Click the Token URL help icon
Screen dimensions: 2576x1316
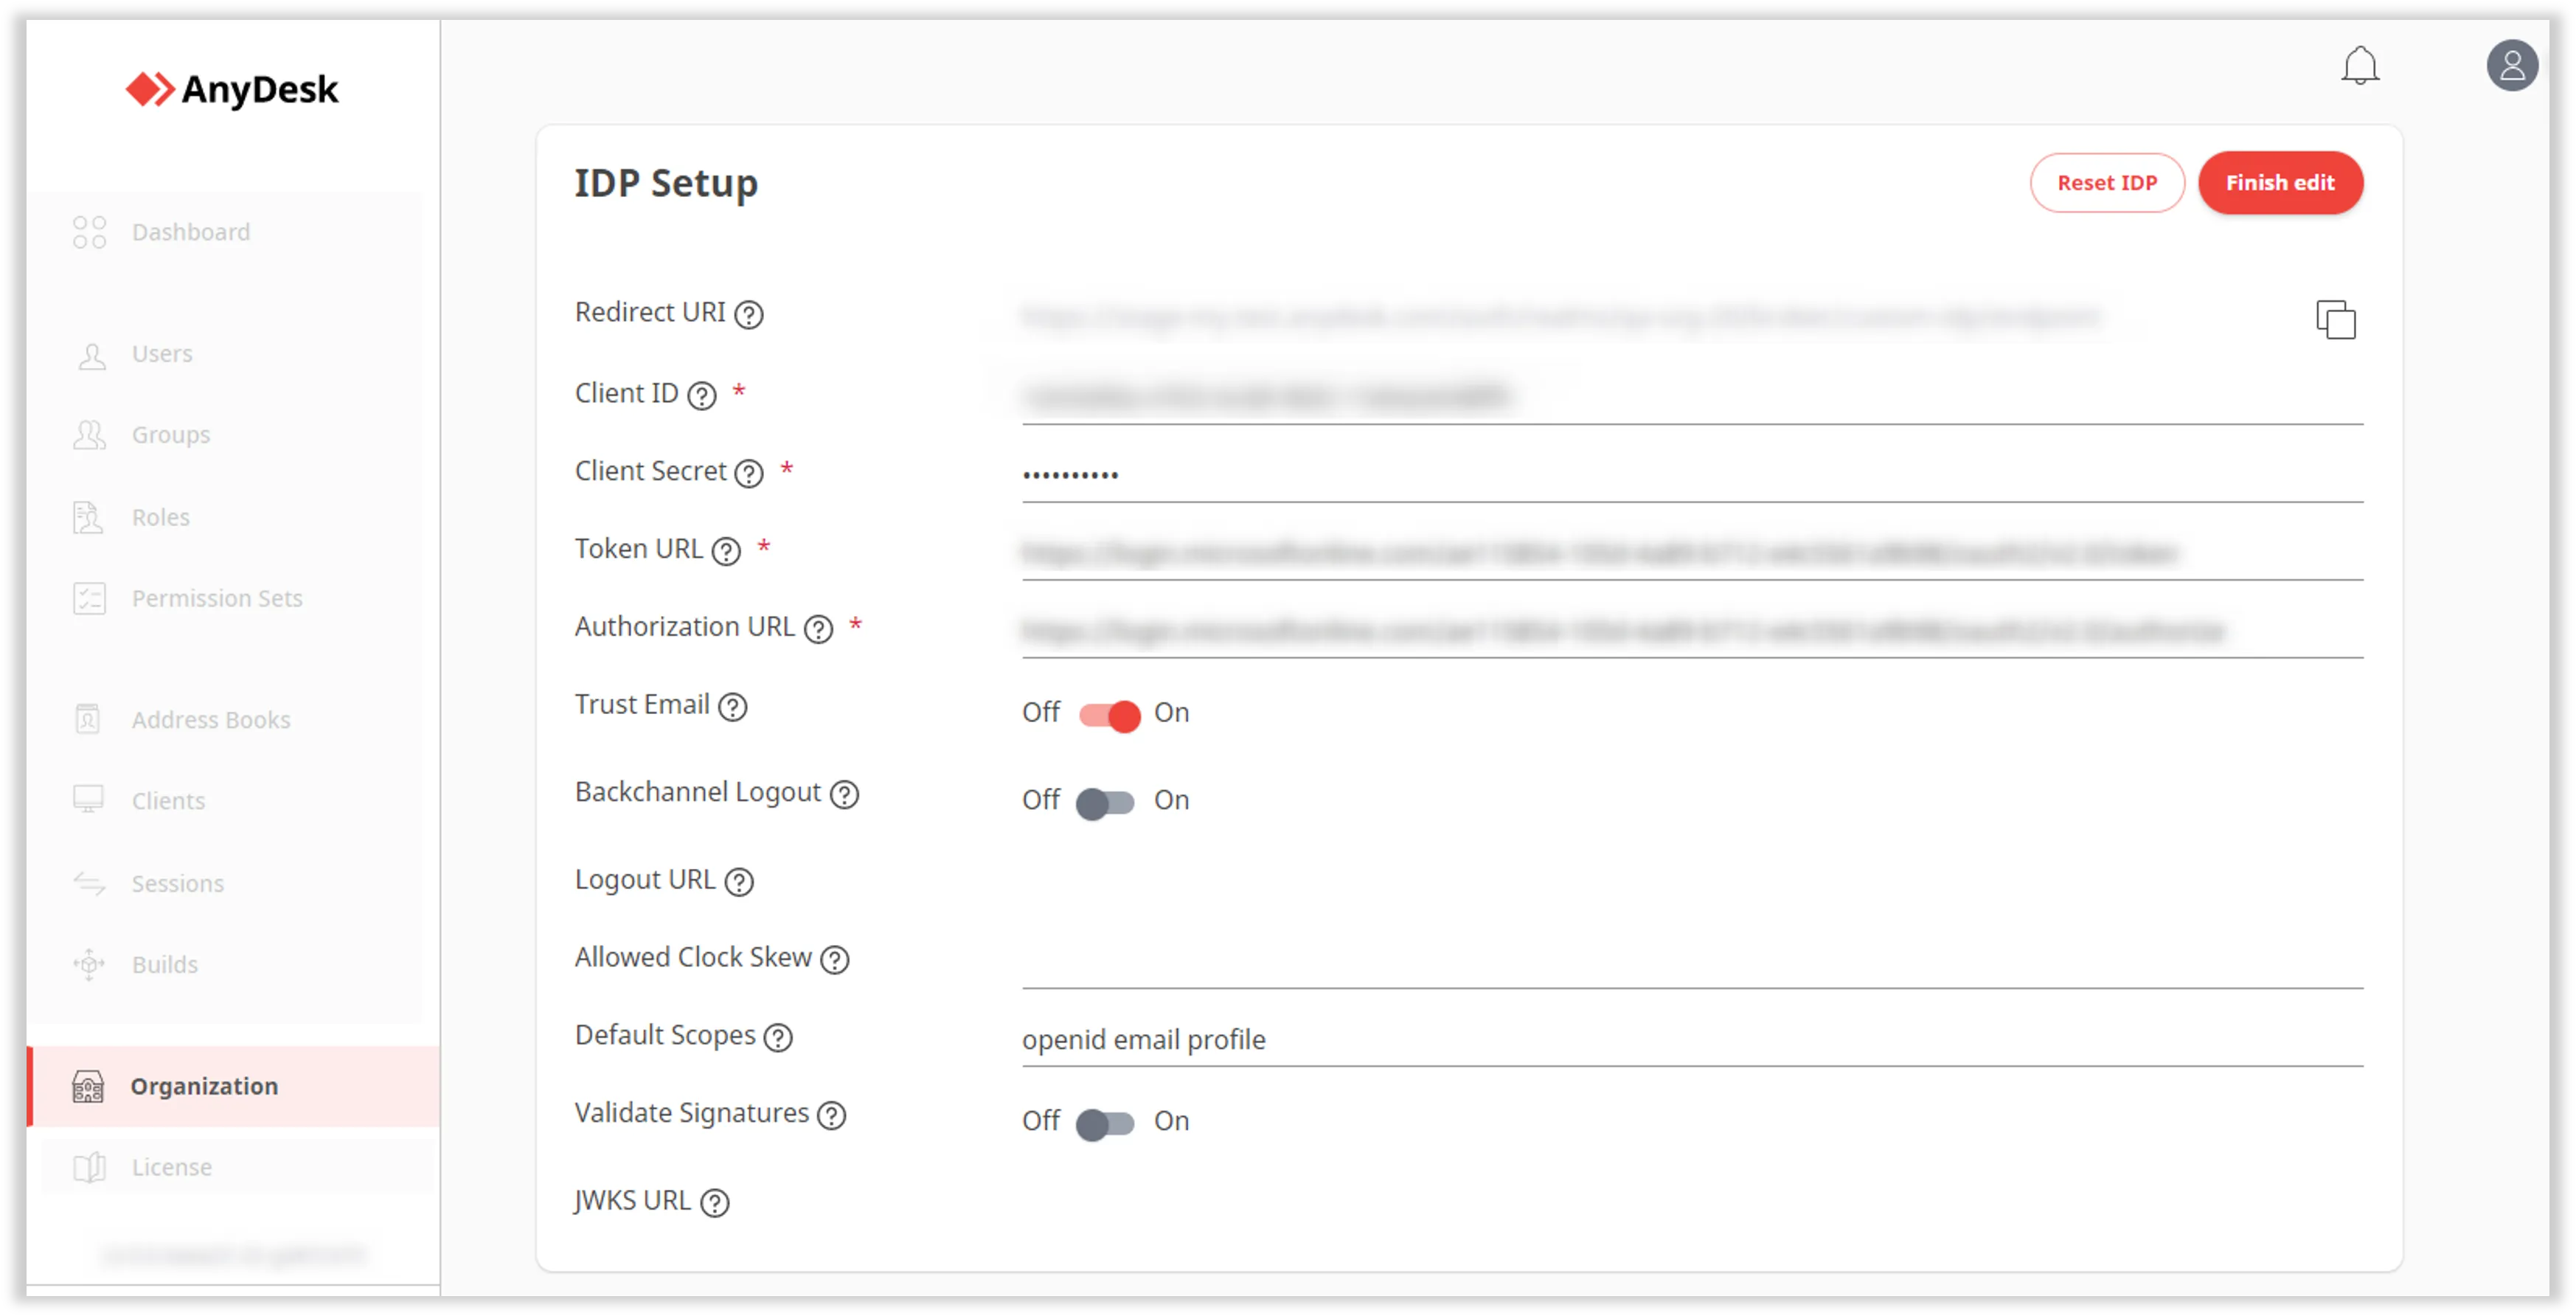pos(726,551)
